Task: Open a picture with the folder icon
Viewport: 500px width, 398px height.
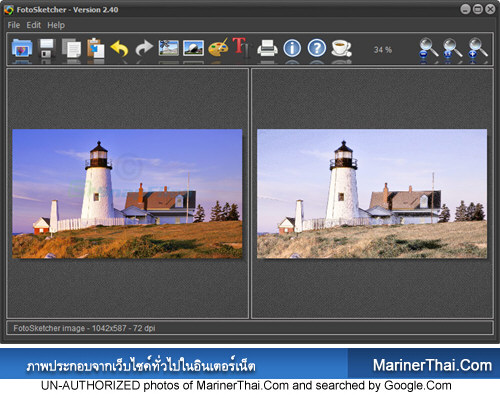Action: (22, 48)
